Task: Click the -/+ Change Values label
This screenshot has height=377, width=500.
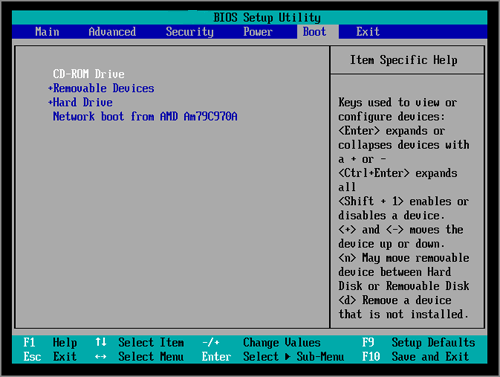Action: 261,343
